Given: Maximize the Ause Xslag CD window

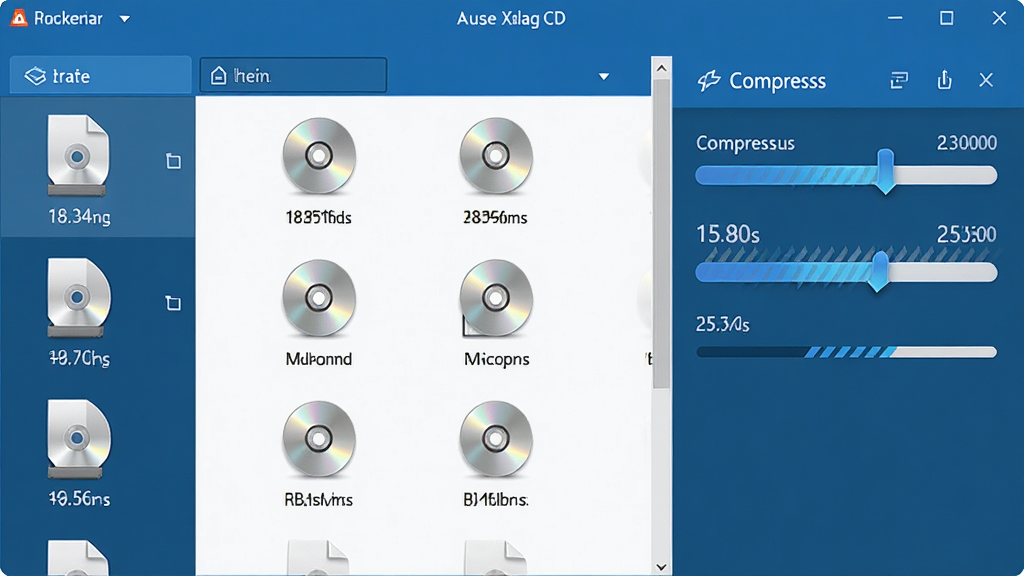Looking at the screenshot, I should pyautogui.click(x=947, y=18).
